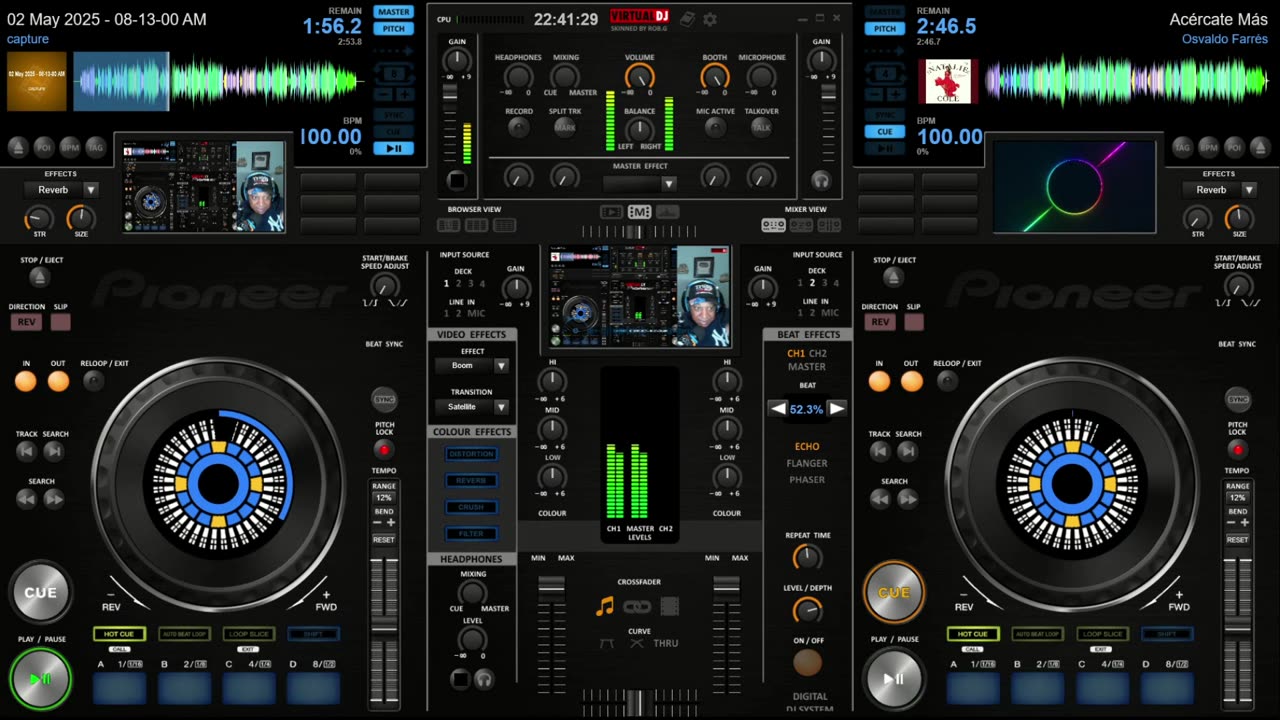The image size is (1280, 720).
Task: Click track search next on the right deck
Action: [907, 451]
